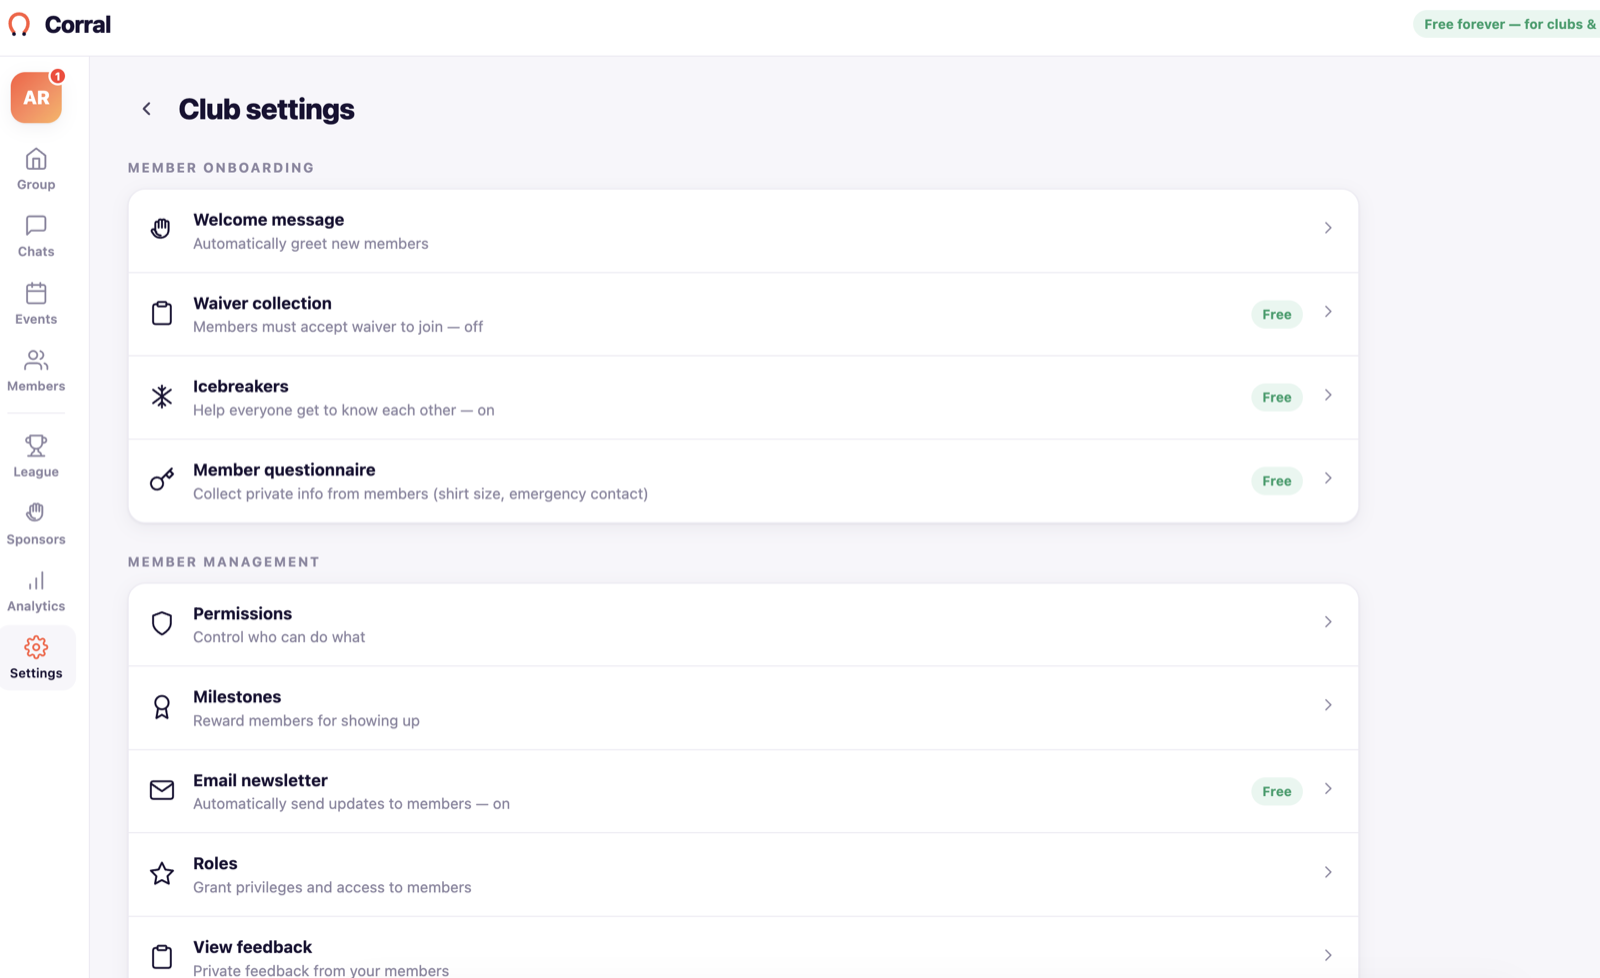Open the Members sidebar icon
The image size is (1600, 978).
click(36, 360)
